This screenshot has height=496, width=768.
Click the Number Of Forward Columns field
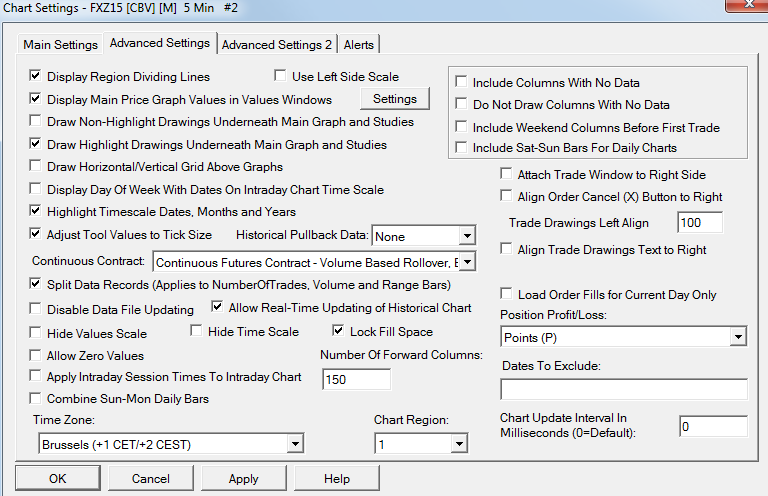(356, 380)
